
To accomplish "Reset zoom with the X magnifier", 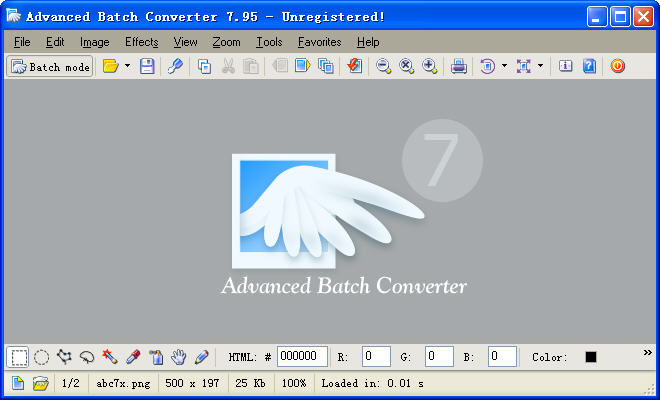I will (x=406, y=66).
